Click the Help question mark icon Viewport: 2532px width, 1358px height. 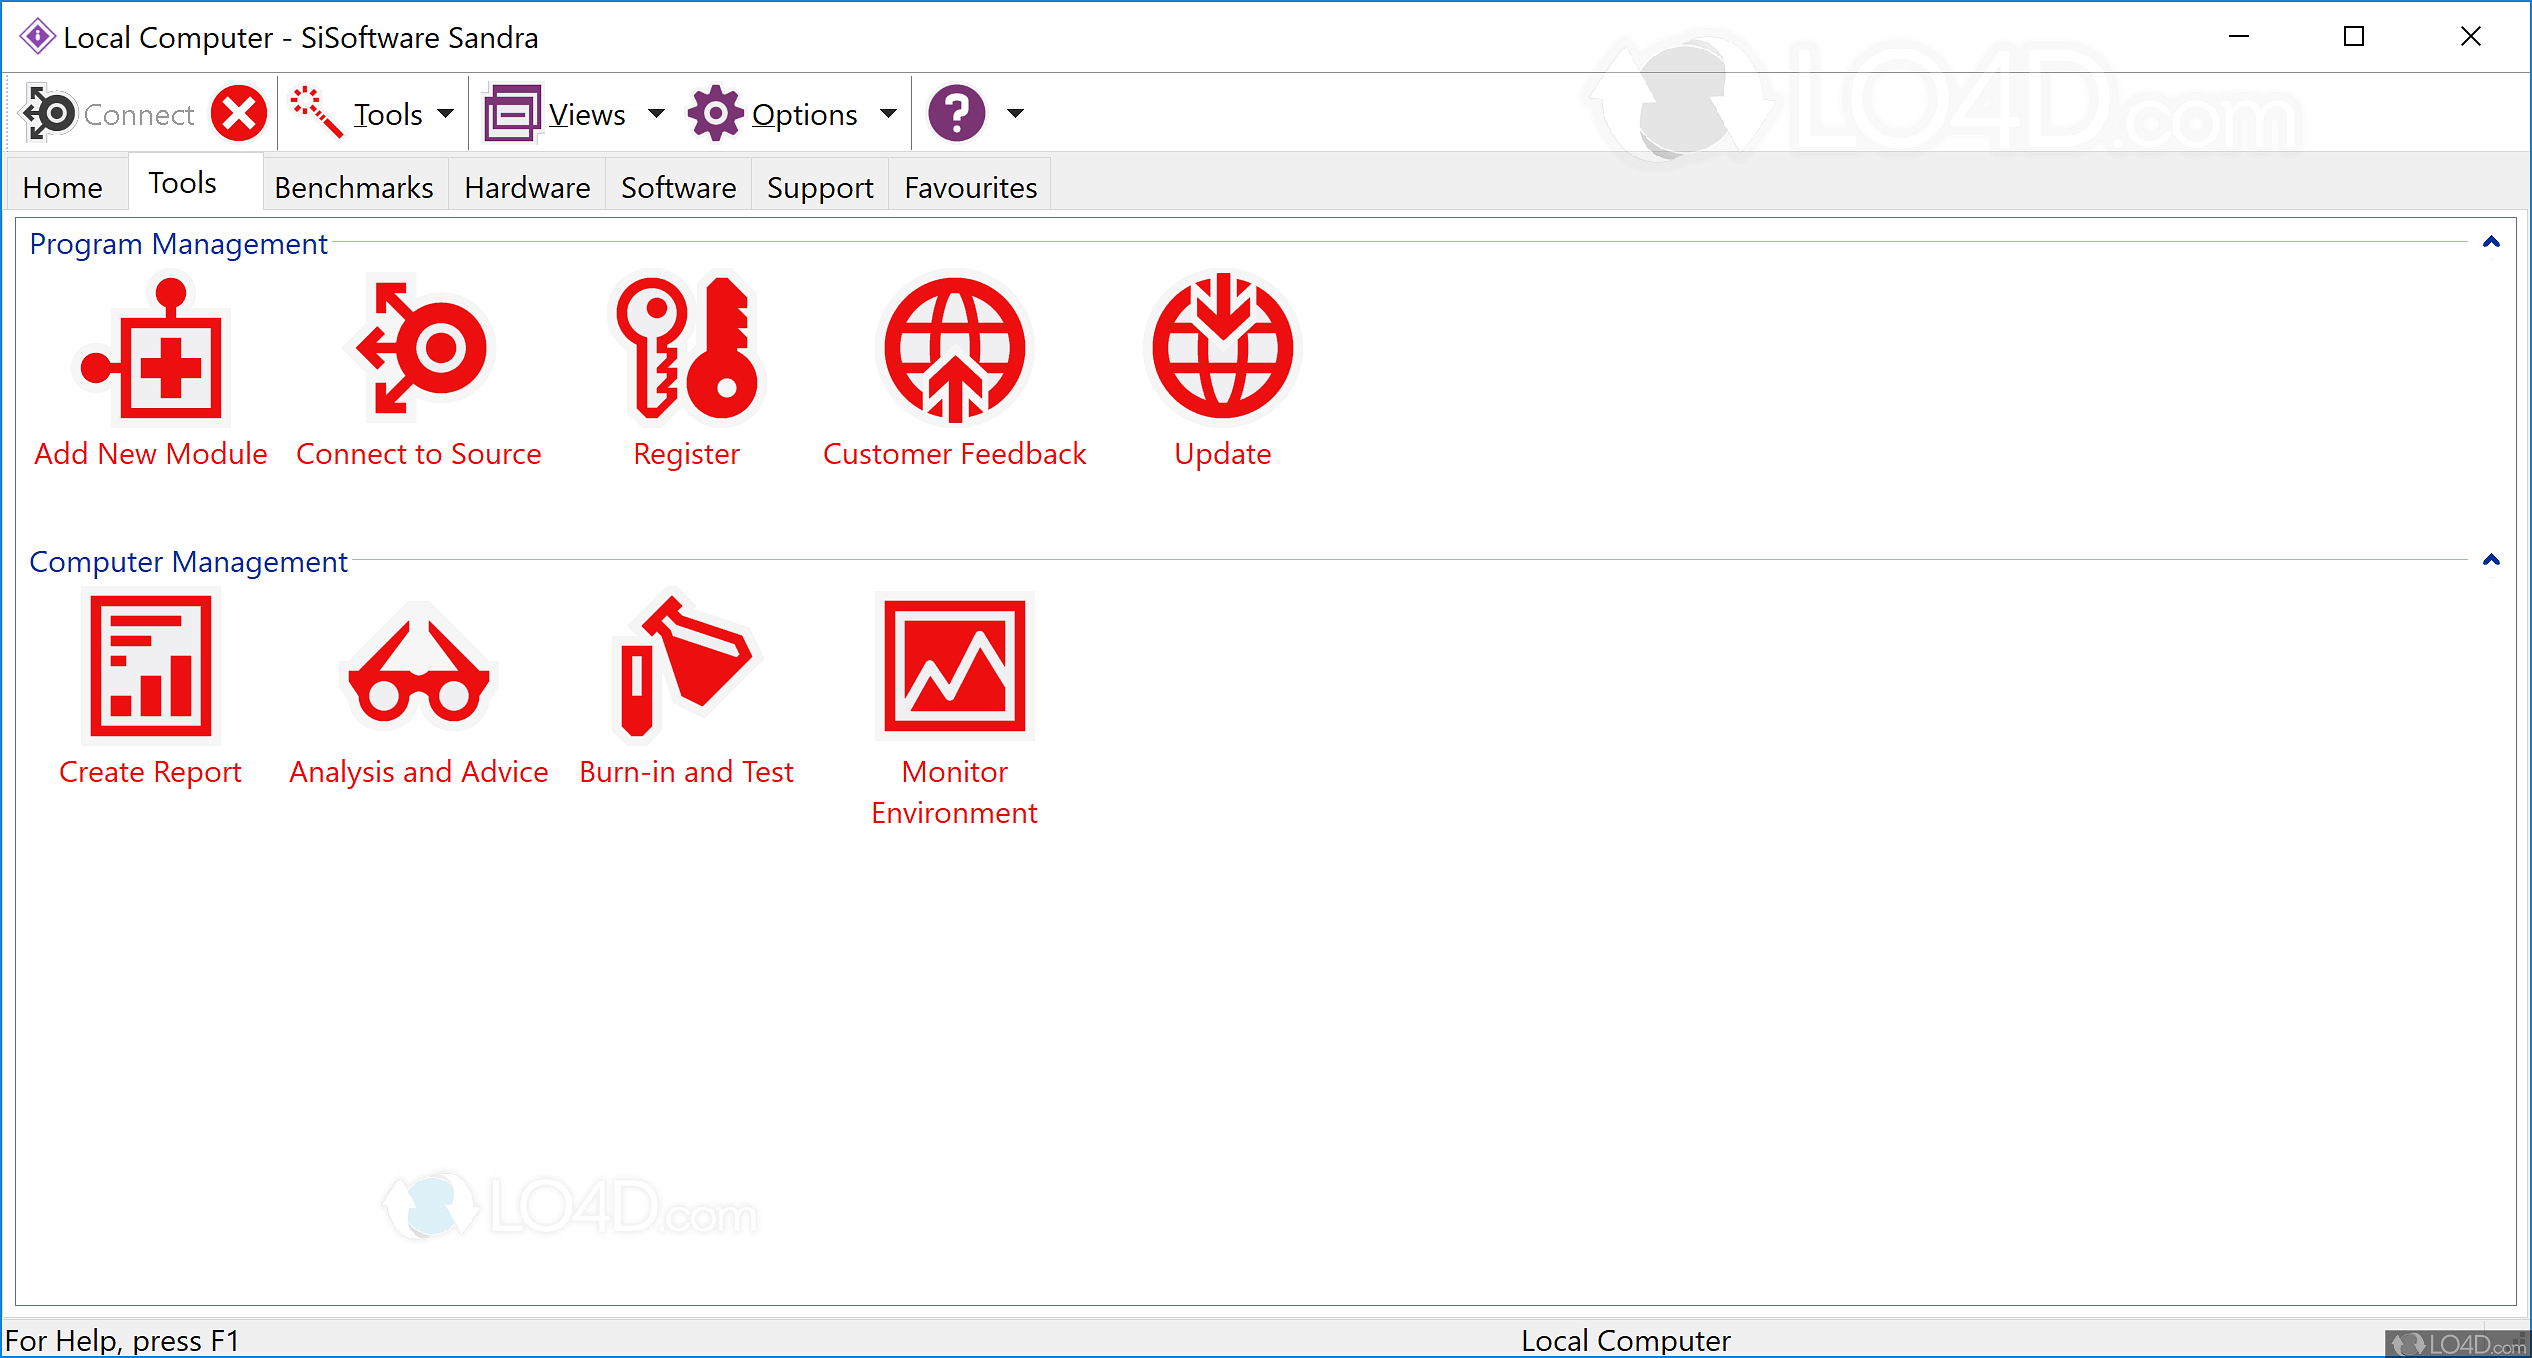coord(957,113)
